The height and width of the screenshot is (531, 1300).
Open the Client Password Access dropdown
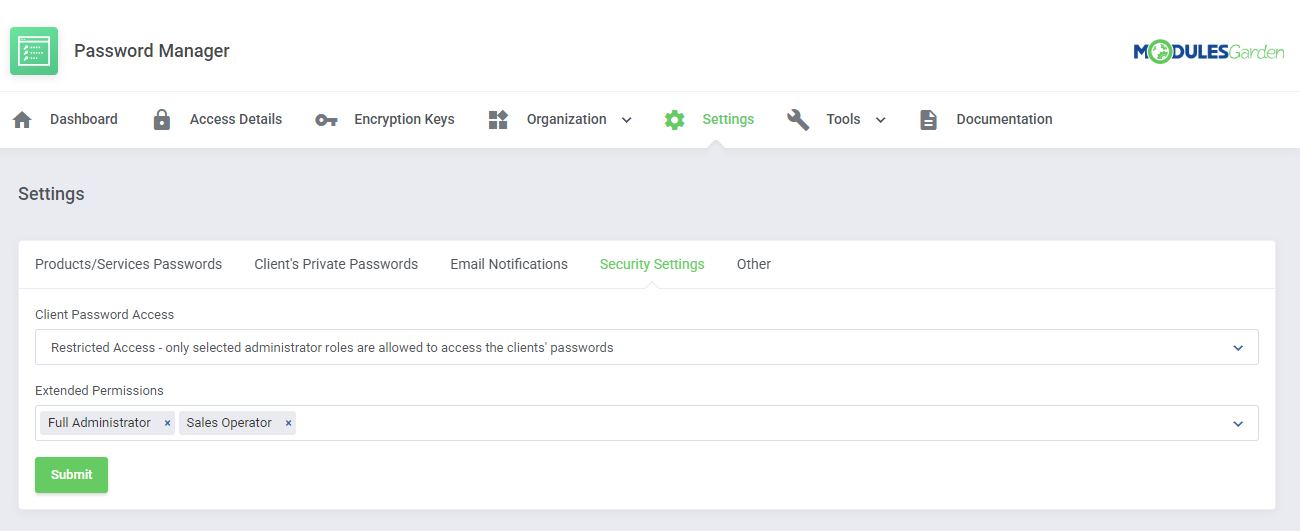pos(646,348)
